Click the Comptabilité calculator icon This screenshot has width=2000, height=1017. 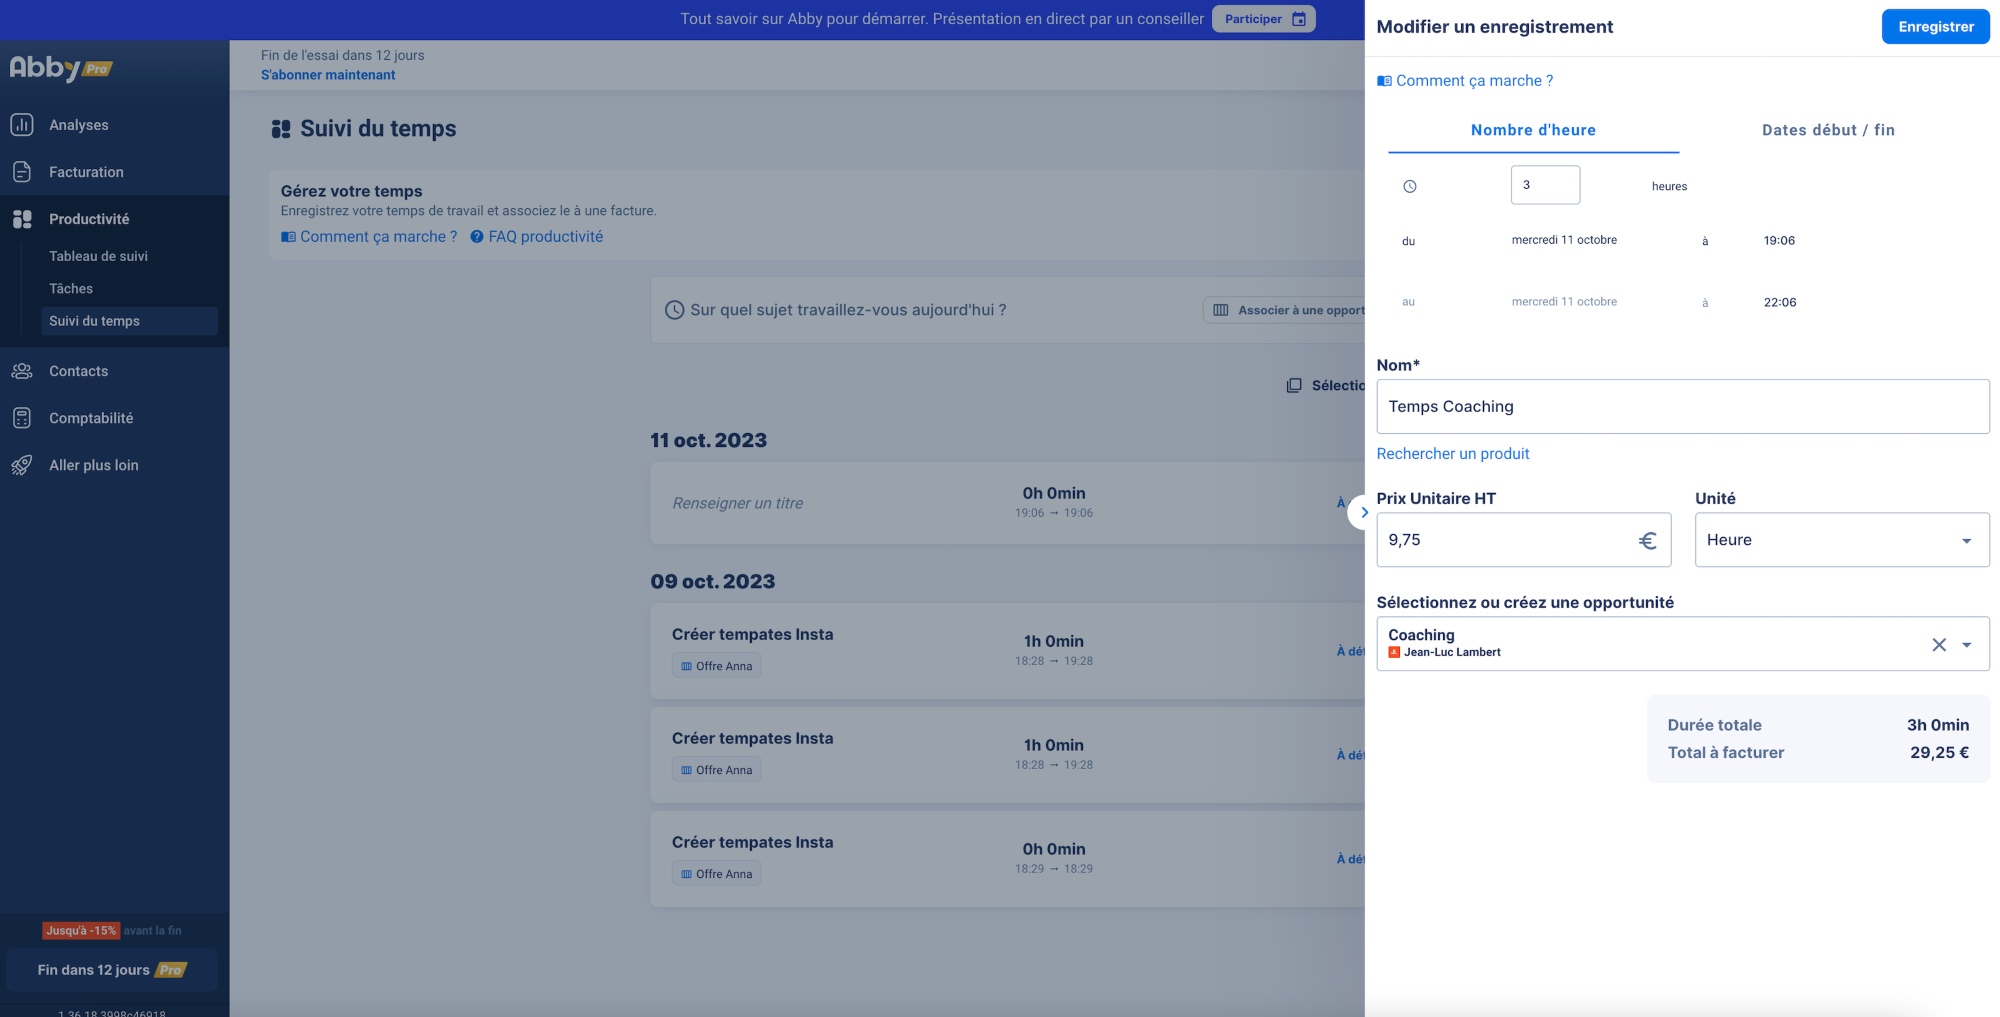pyautogui.click(x=22, y=418)
